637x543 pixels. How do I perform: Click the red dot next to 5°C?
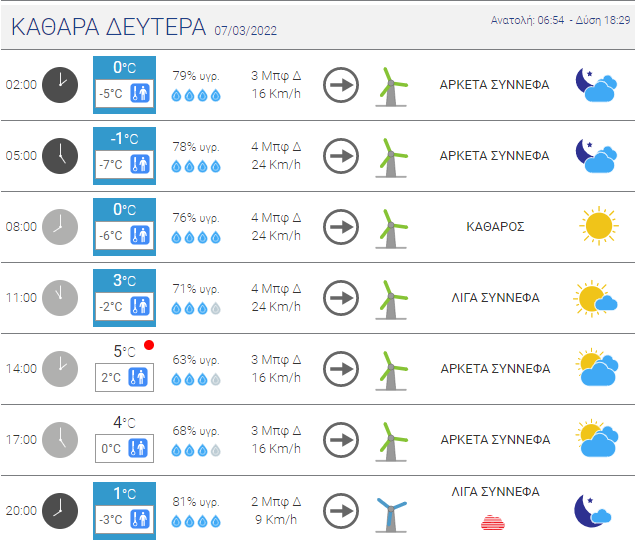149,345
